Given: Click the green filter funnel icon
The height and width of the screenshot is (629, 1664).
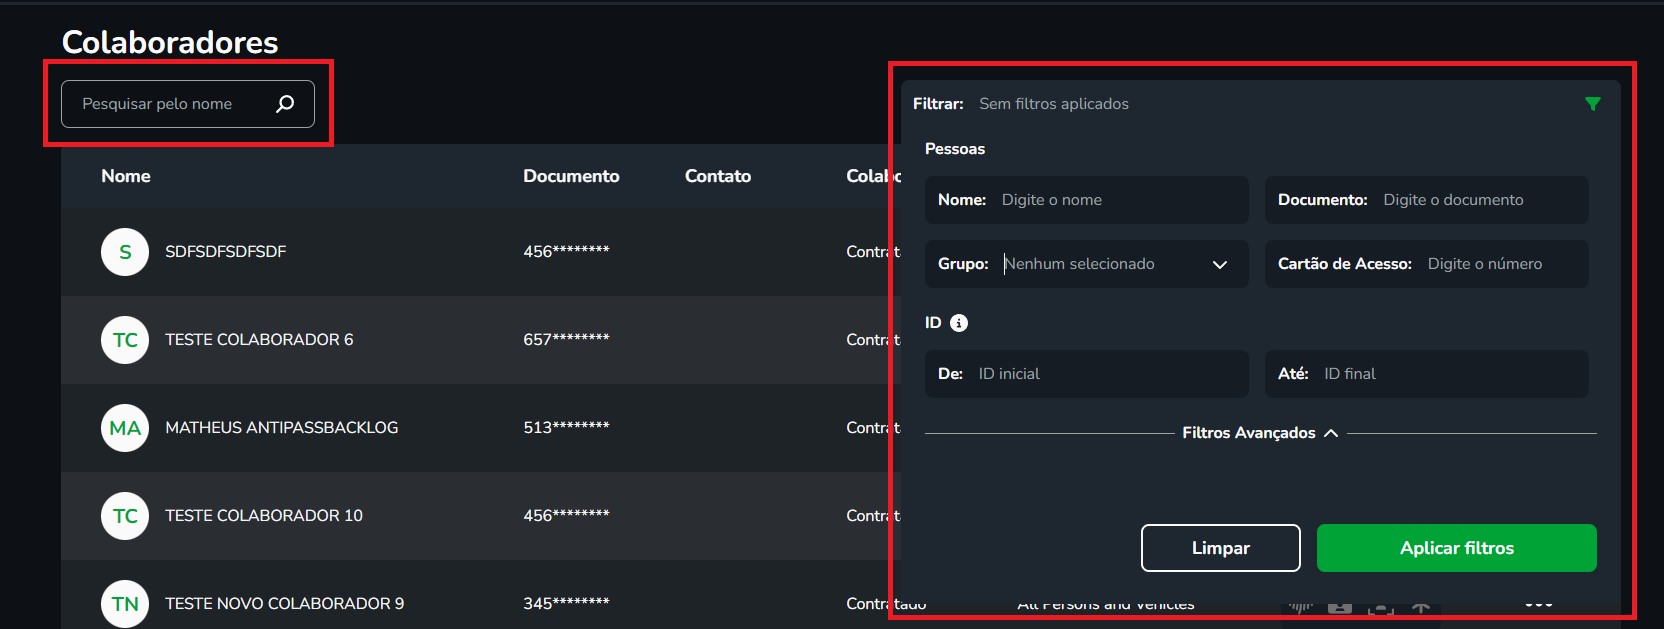Looking at the screenshot, I should pyautogui.click(x=1593, y=104).
